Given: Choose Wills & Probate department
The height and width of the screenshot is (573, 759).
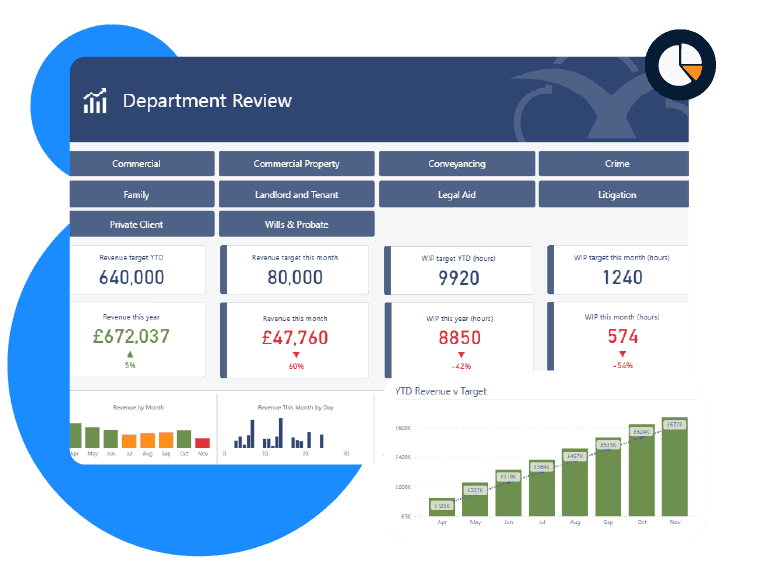Looking at the screenshot, I should [x=296, y=224].
